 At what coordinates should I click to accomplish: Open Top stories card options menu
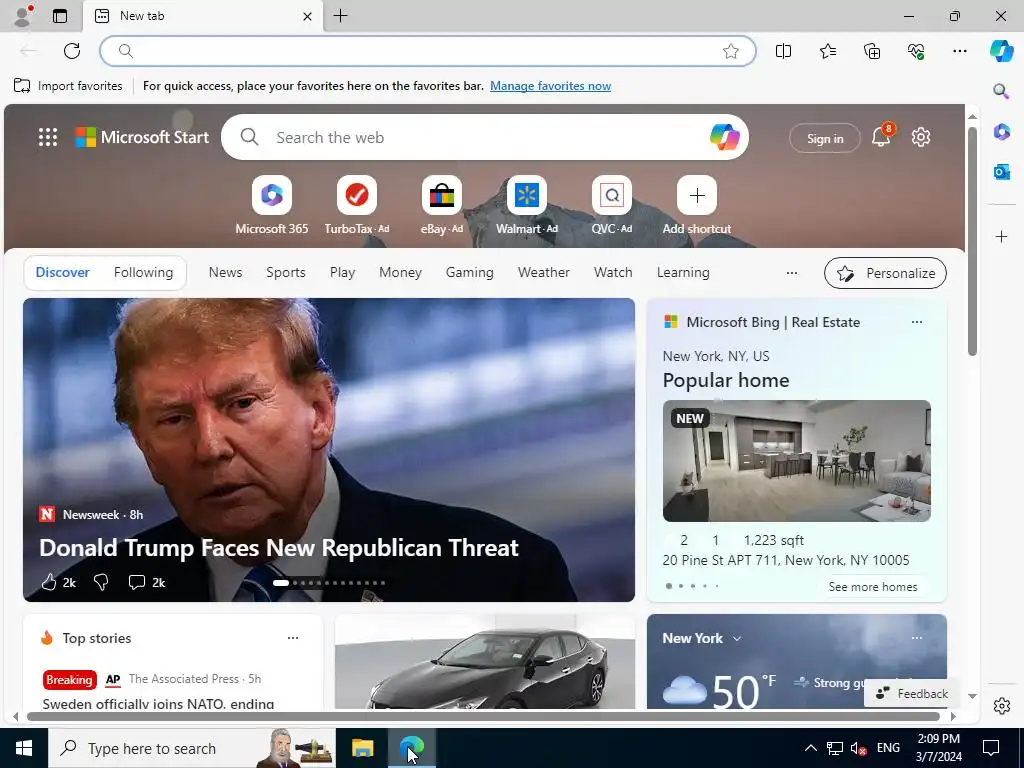coord(293,638)
